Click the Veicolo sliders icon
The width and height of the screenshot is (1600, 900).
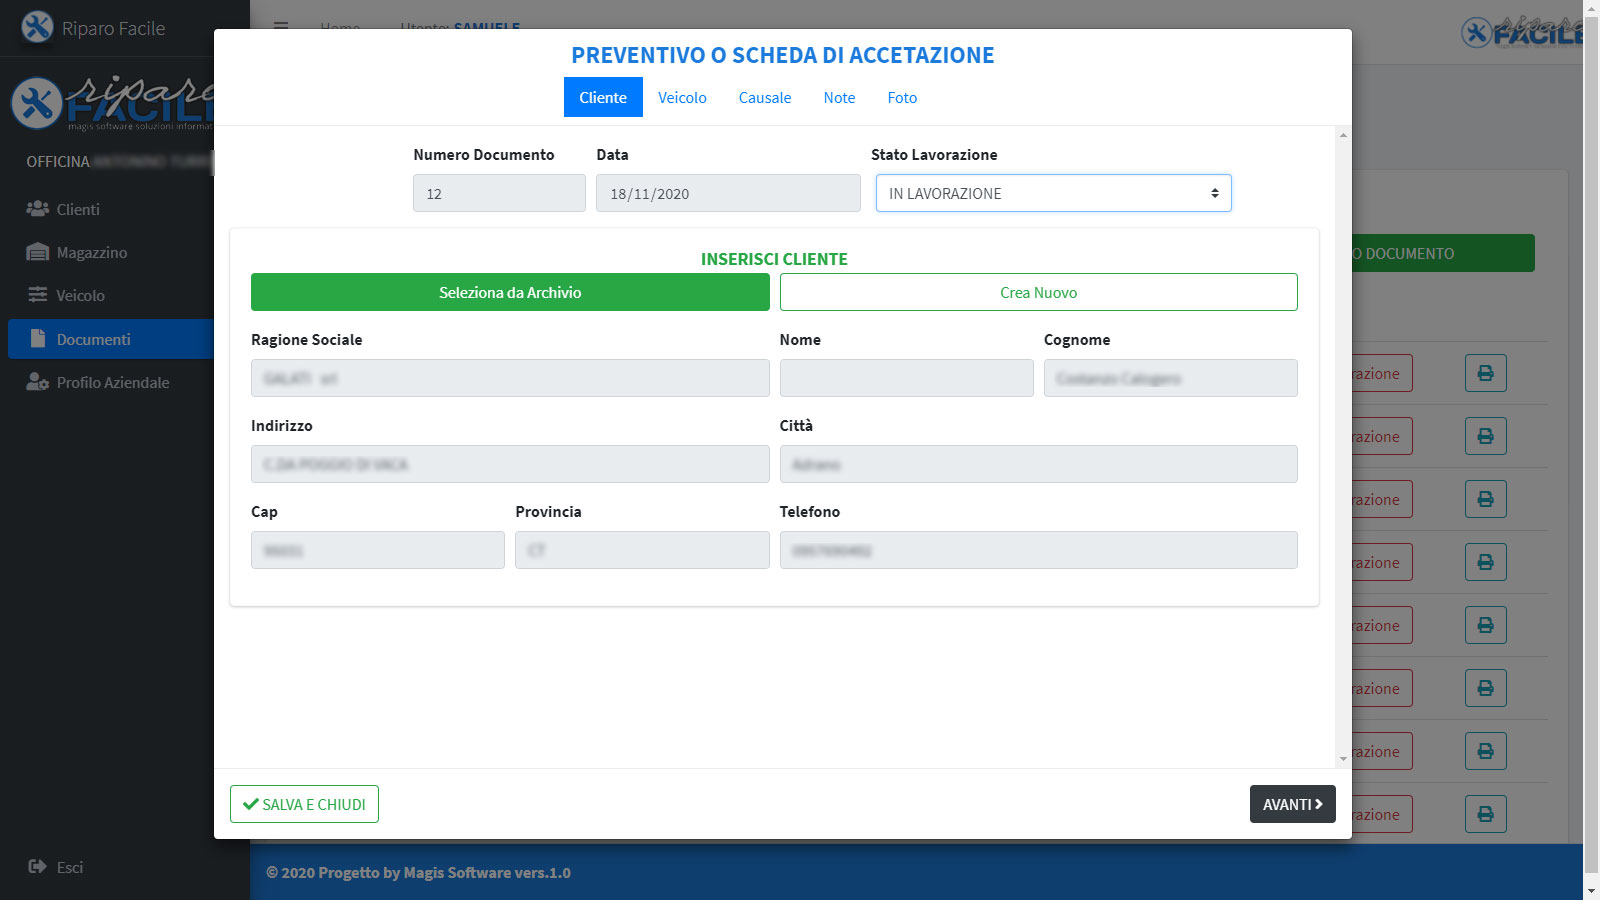[38, 295]
